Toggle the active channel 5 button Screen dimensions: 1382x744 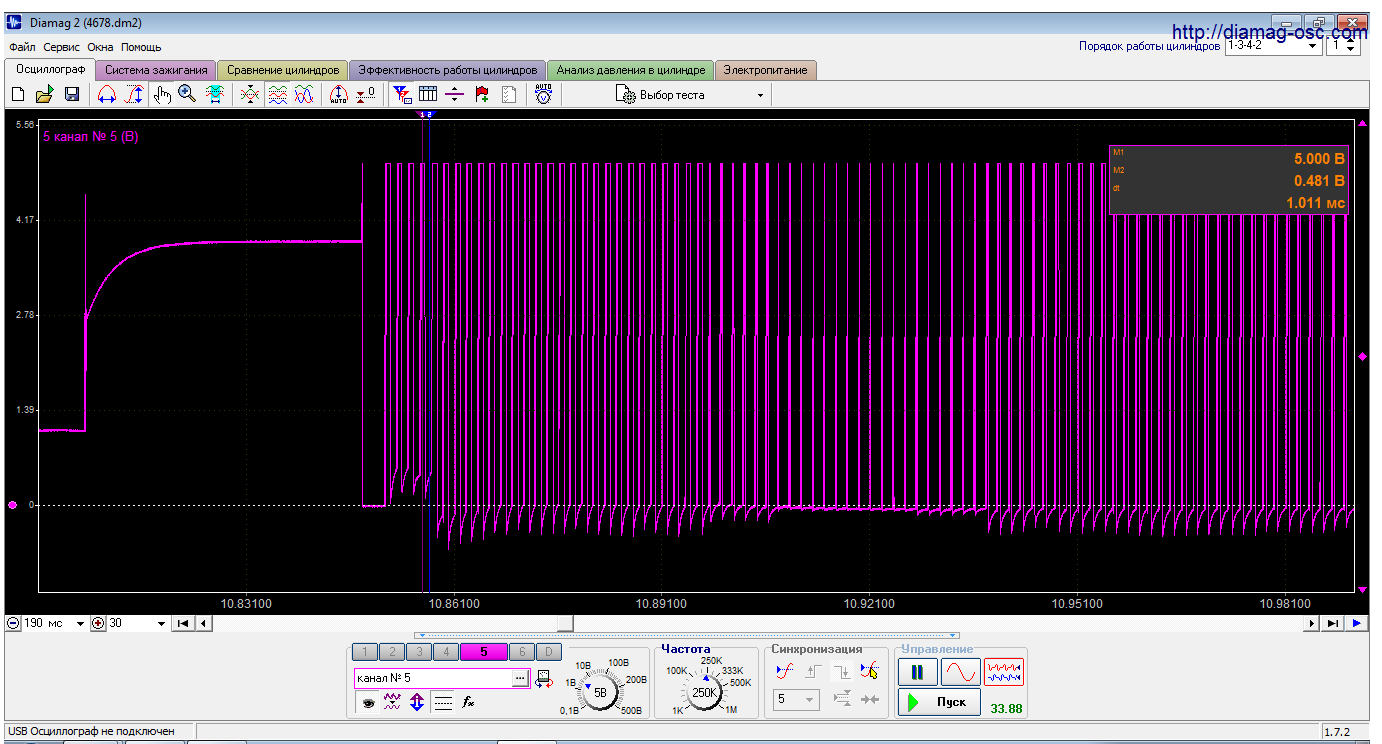coord(484,652)
